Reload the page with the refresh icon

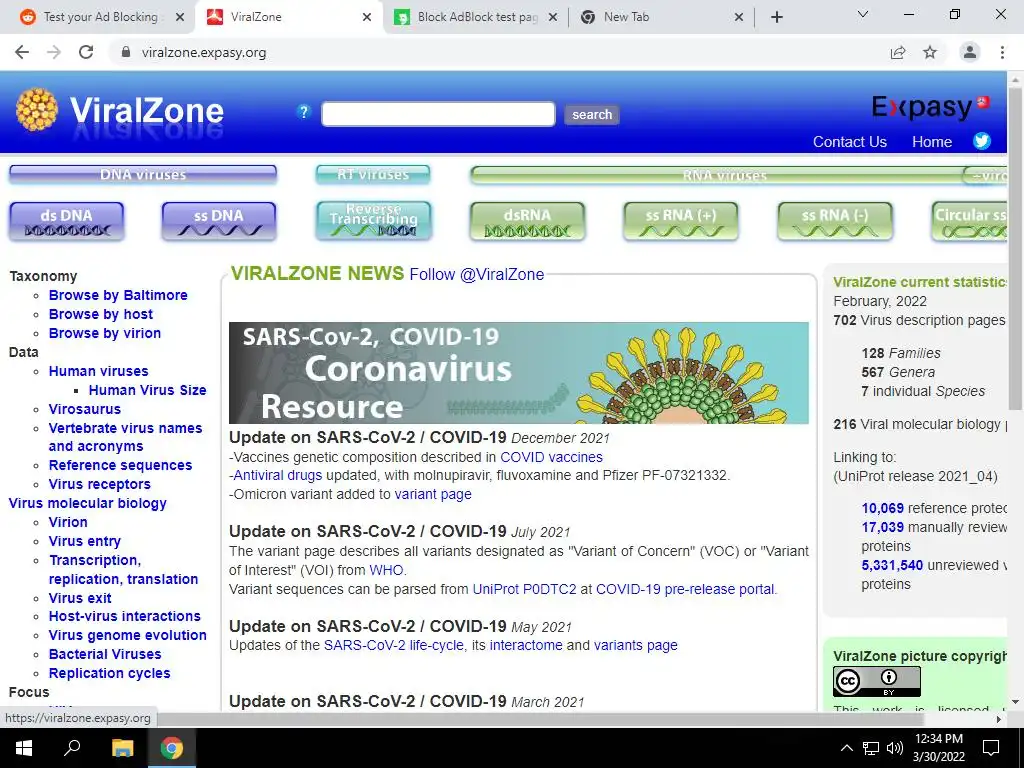tap(86, 52)
